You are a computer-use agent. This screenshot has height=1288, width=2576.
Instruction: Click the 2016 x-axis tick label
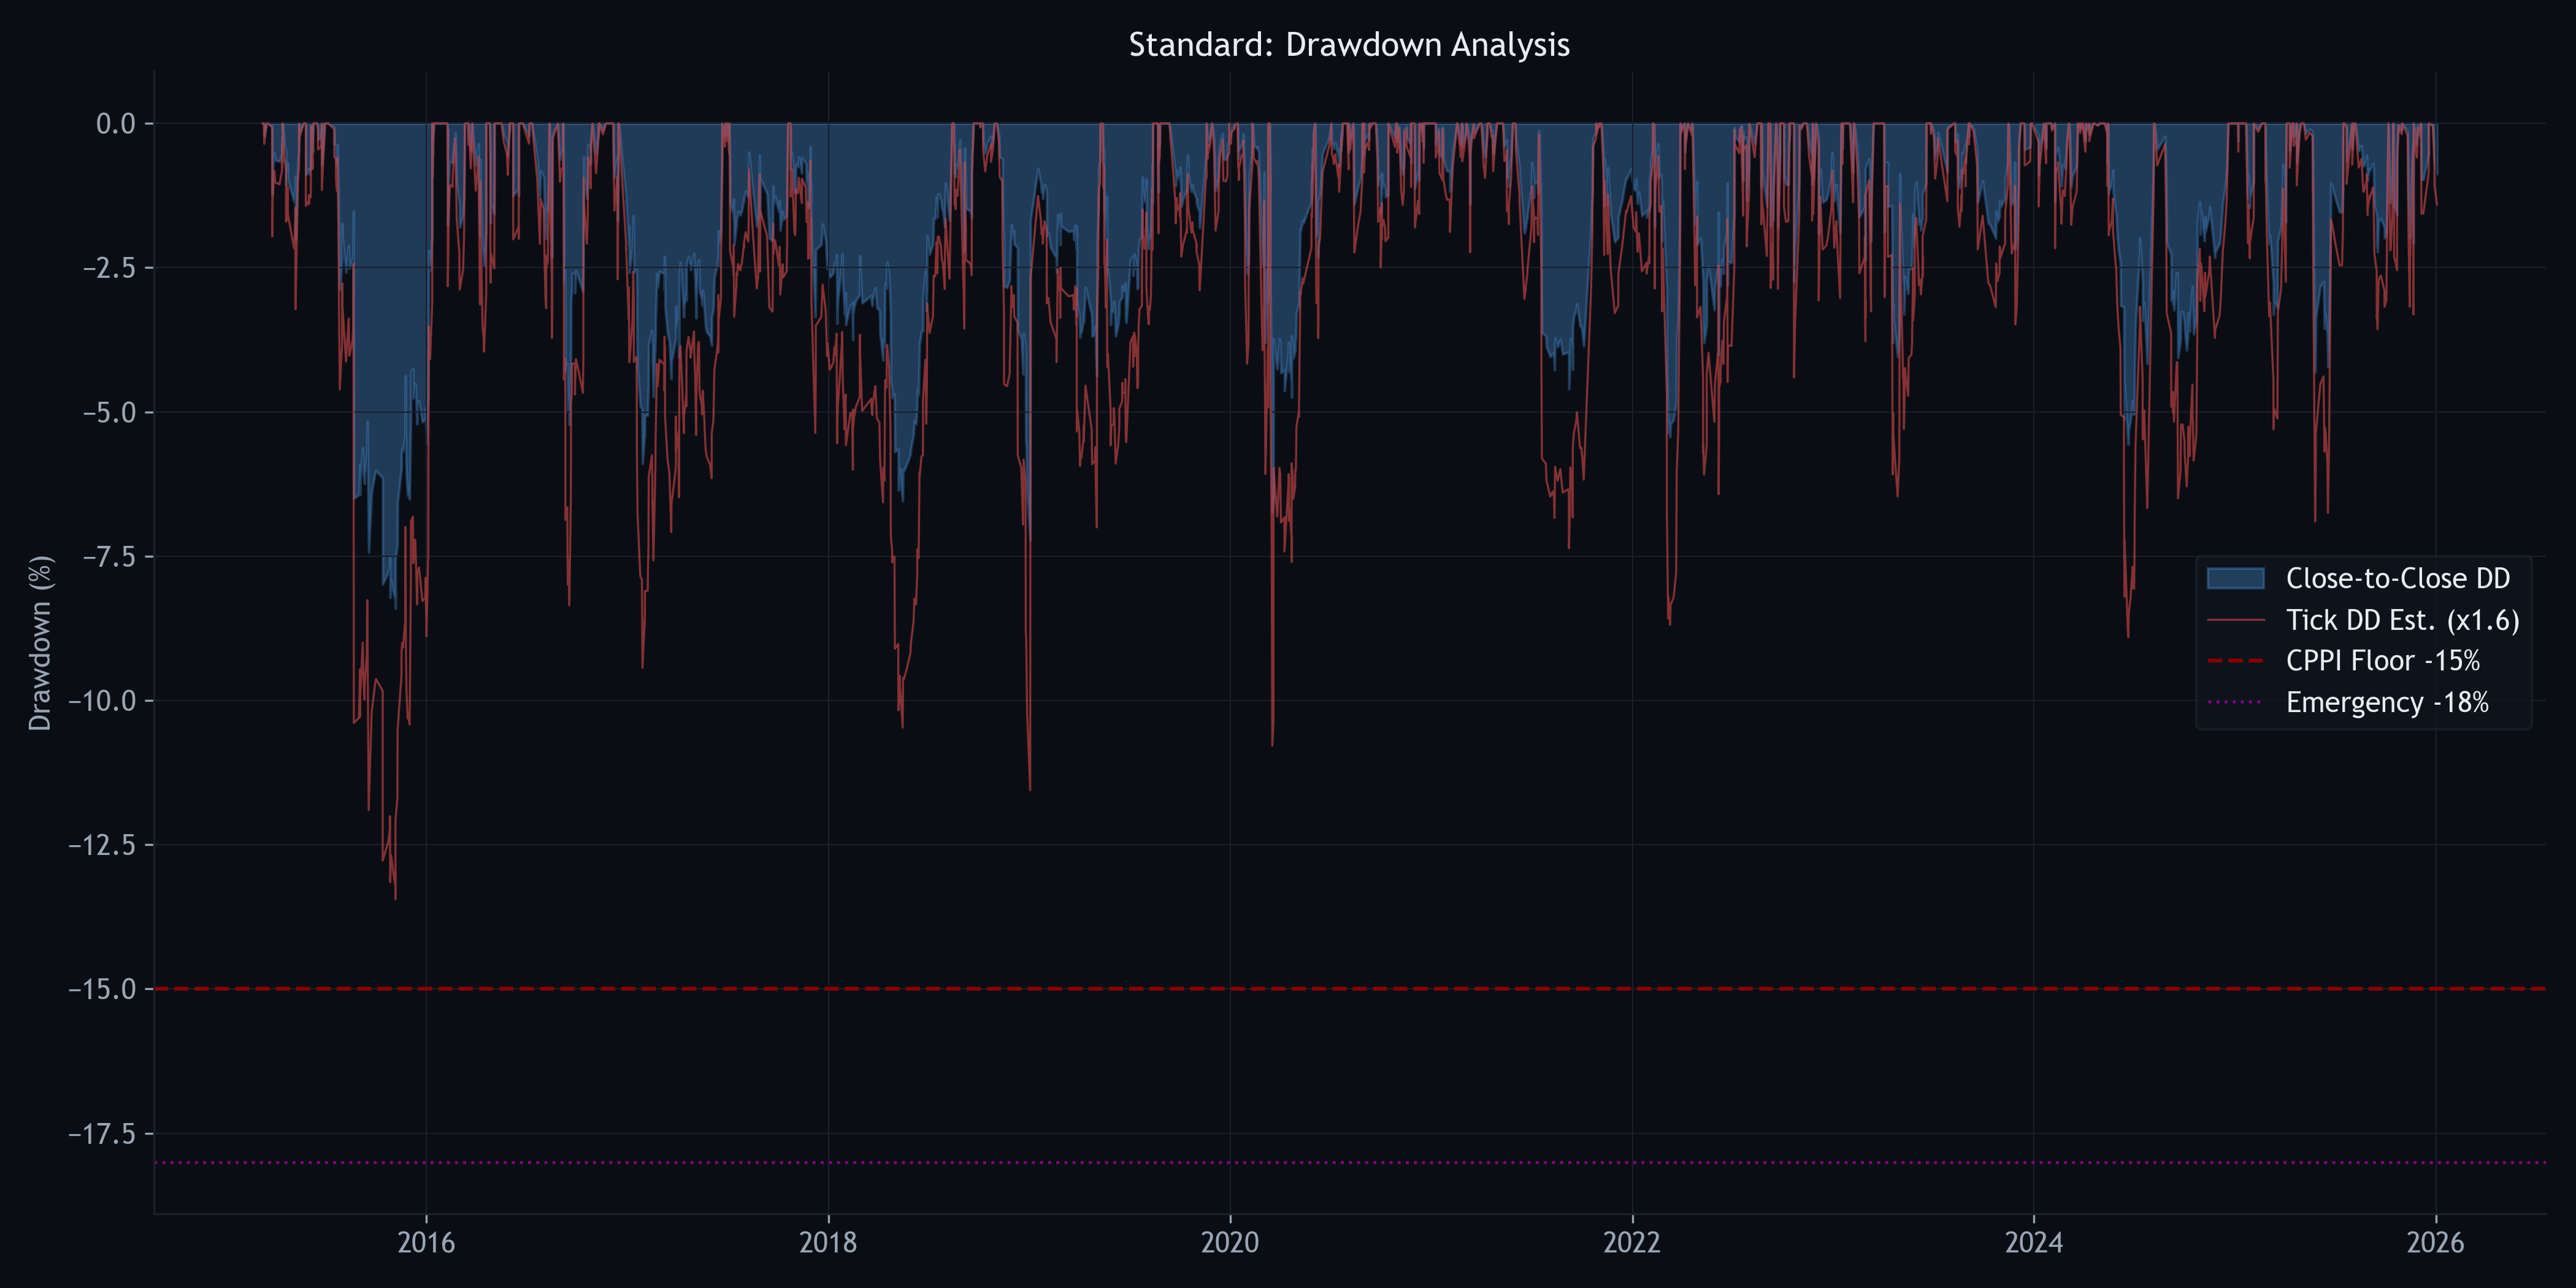pyautogui.click(x=426, y=1243)
